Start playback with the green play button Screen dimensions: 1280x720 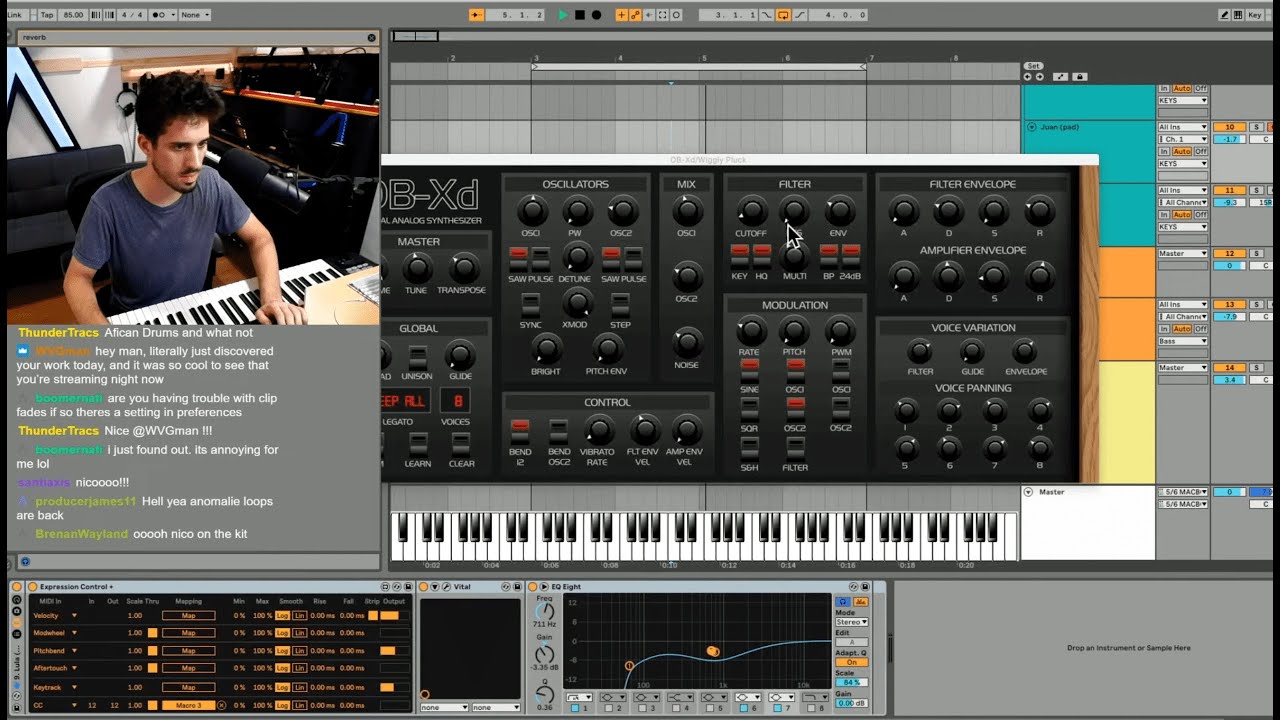click(563, 15)
